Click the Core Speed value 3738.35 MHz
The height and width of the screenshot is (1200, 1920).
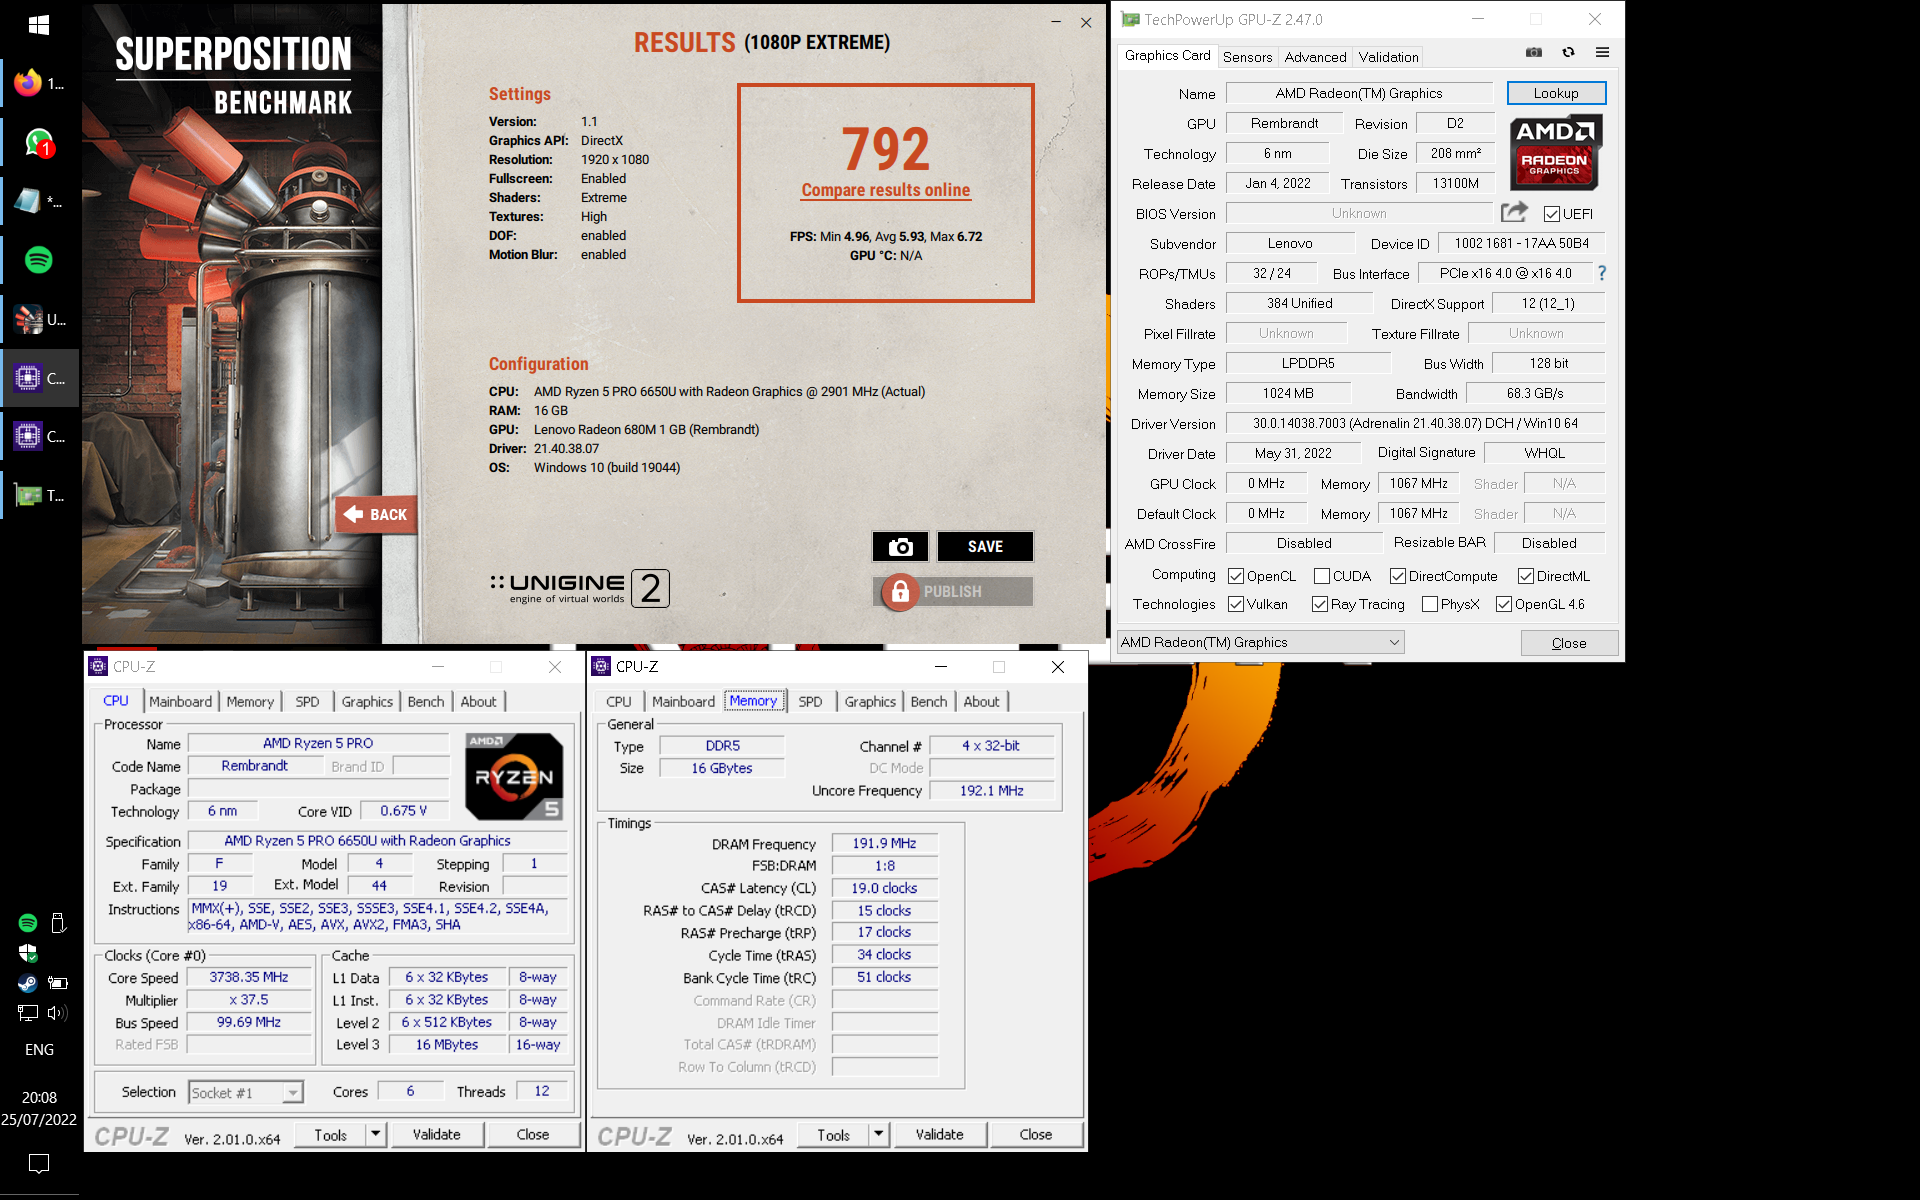249,977
